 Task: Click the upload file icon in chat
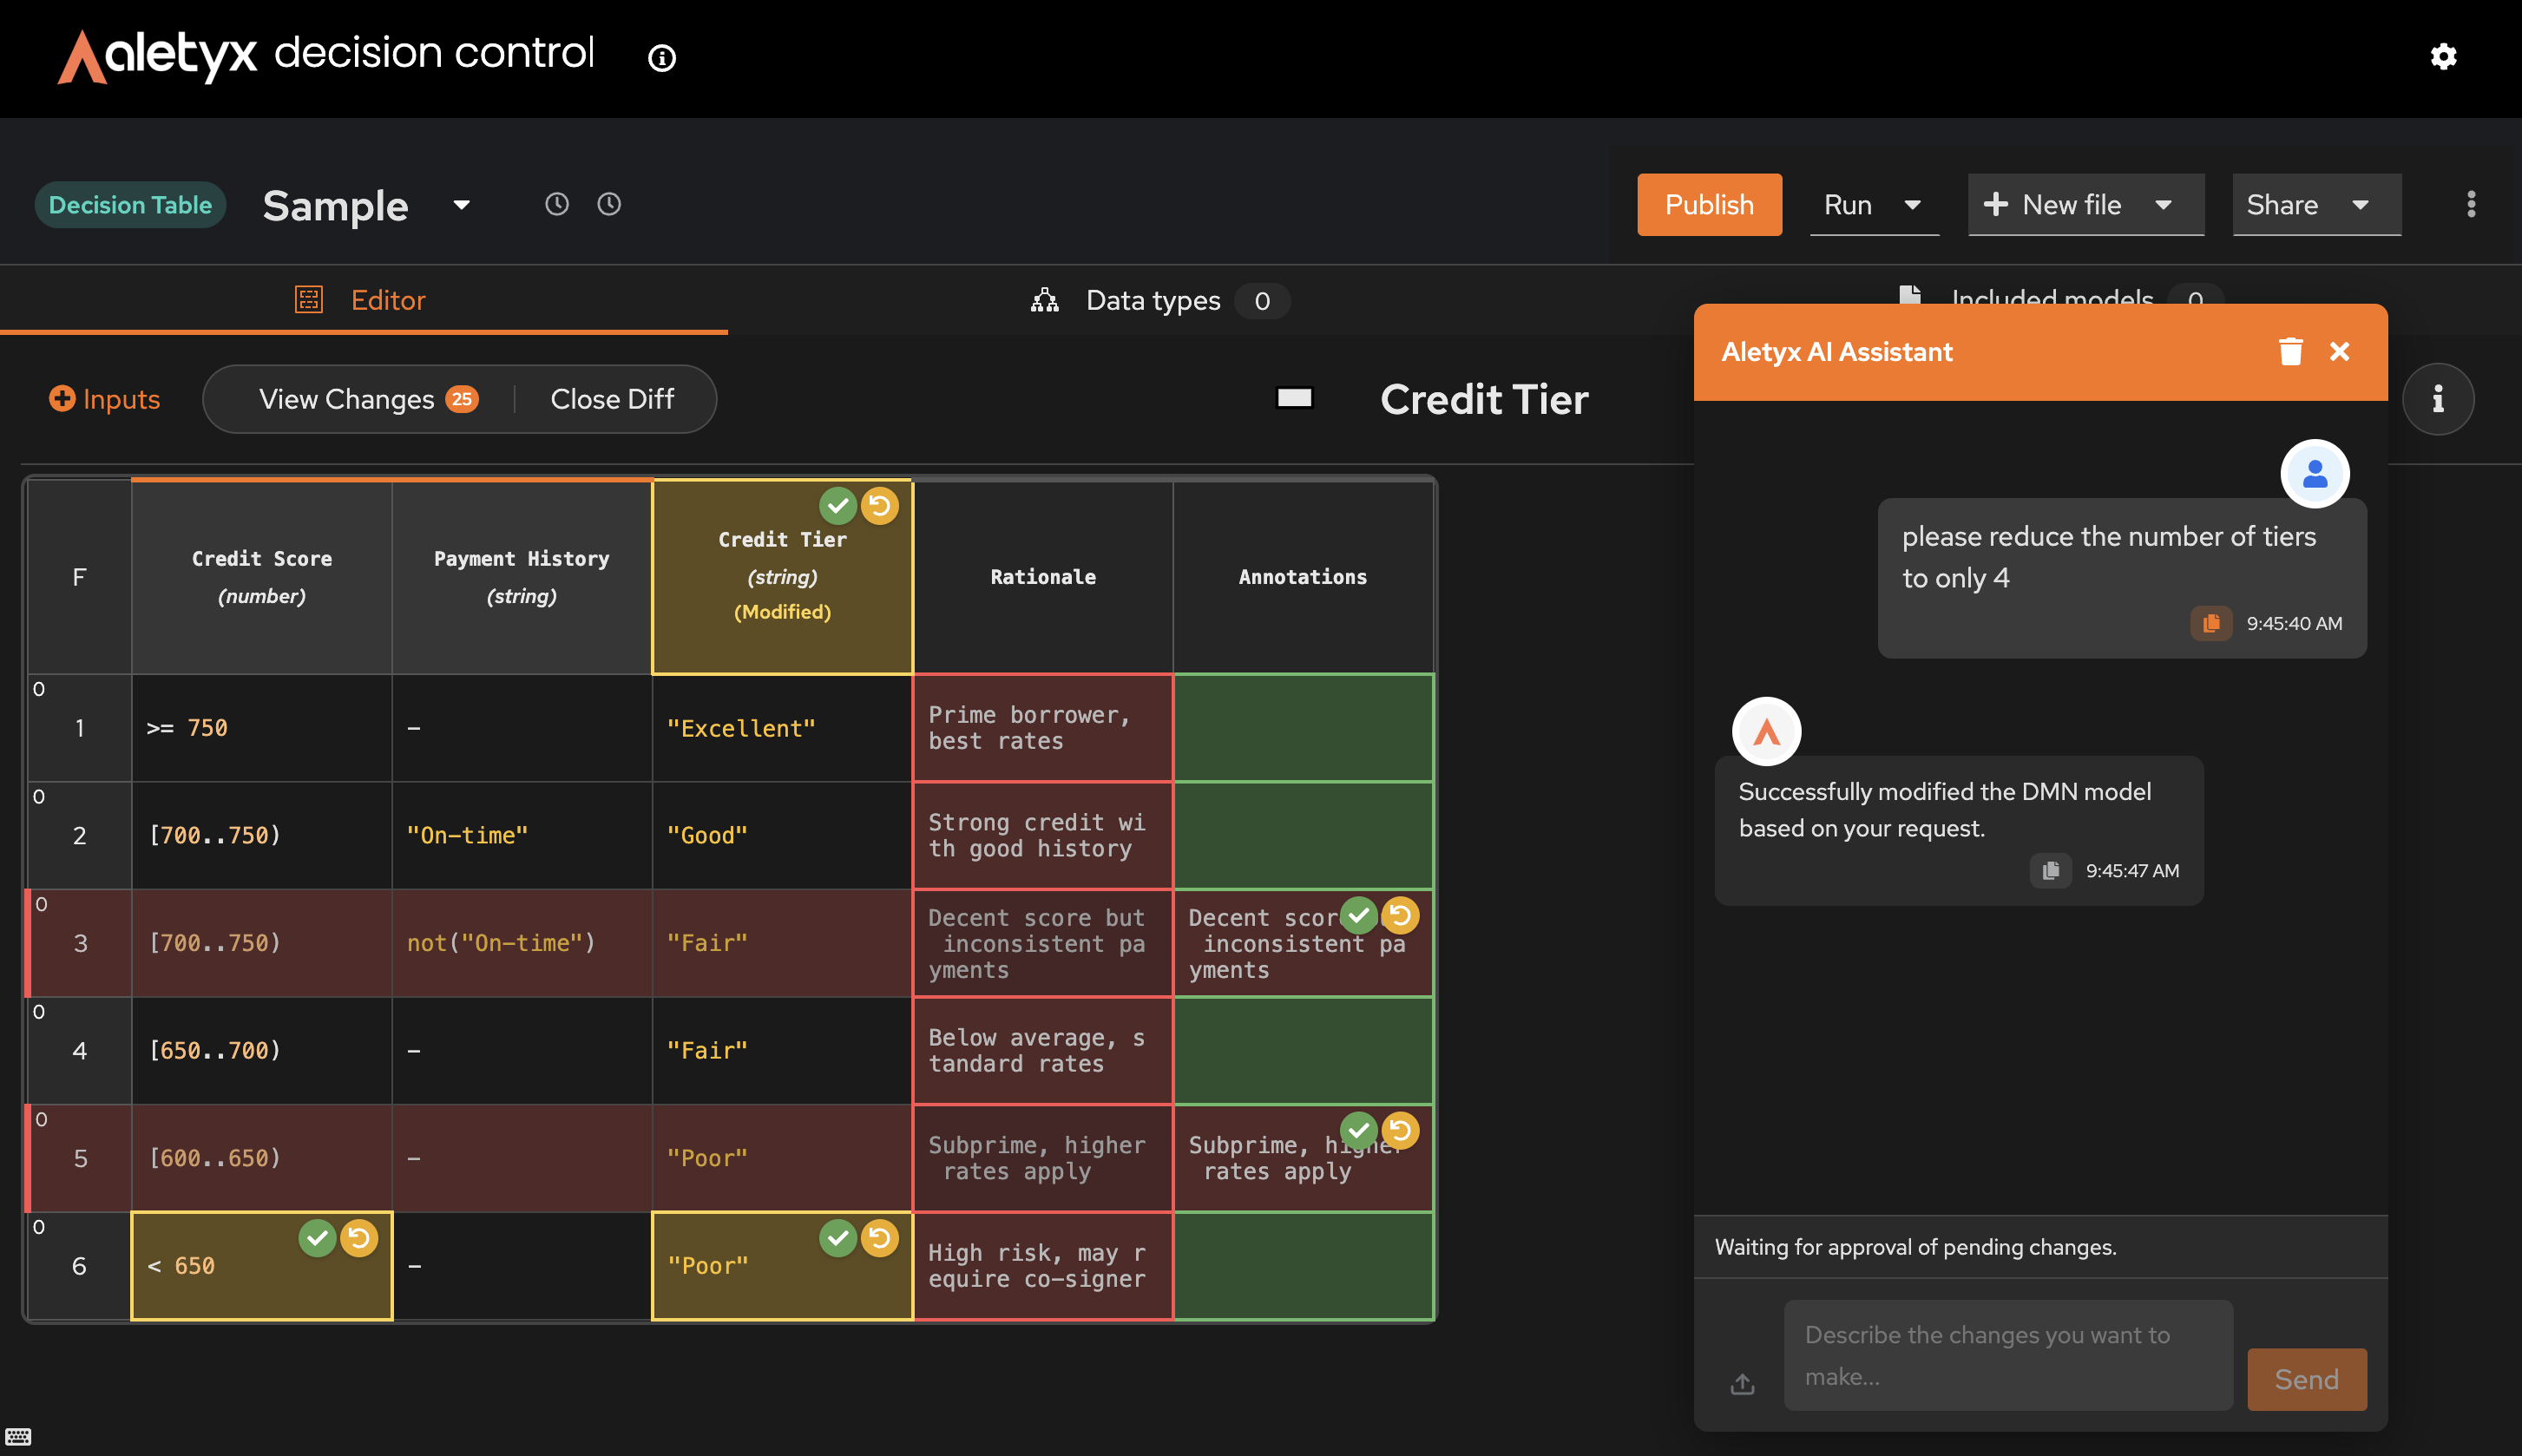(1742, 1383)
